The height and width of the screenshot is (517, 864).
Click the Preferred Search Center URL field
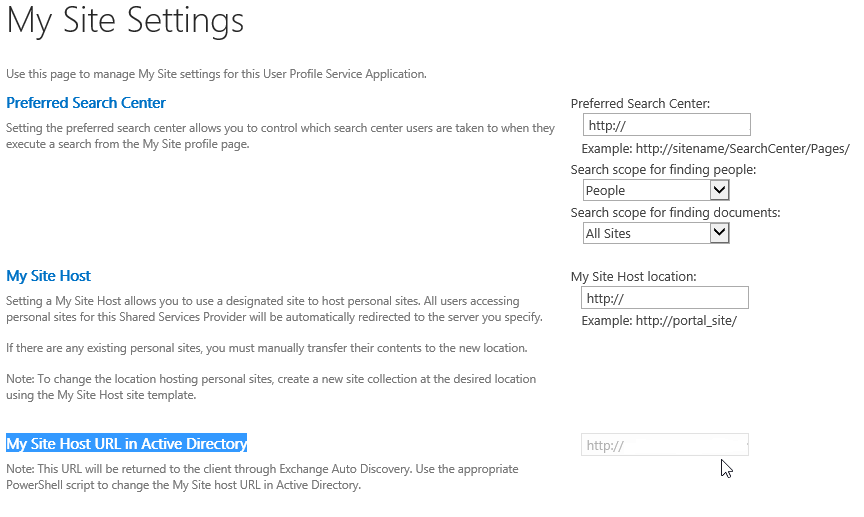[x=666, y=125]
